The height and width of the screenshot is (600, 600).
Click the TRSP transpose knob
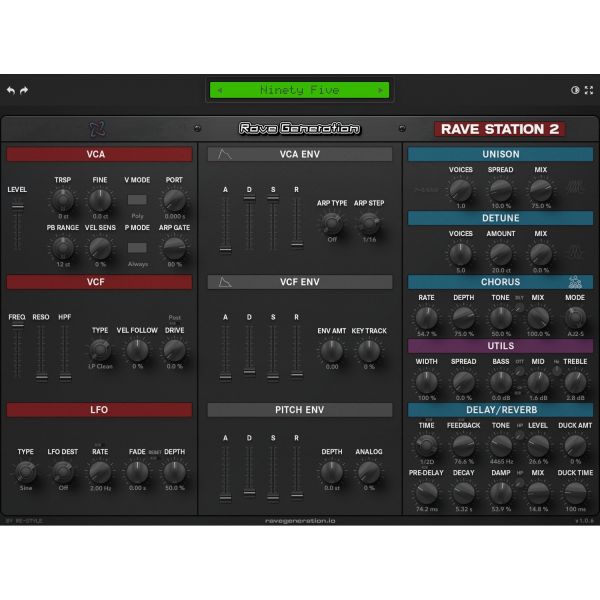[x=63, y=199]
